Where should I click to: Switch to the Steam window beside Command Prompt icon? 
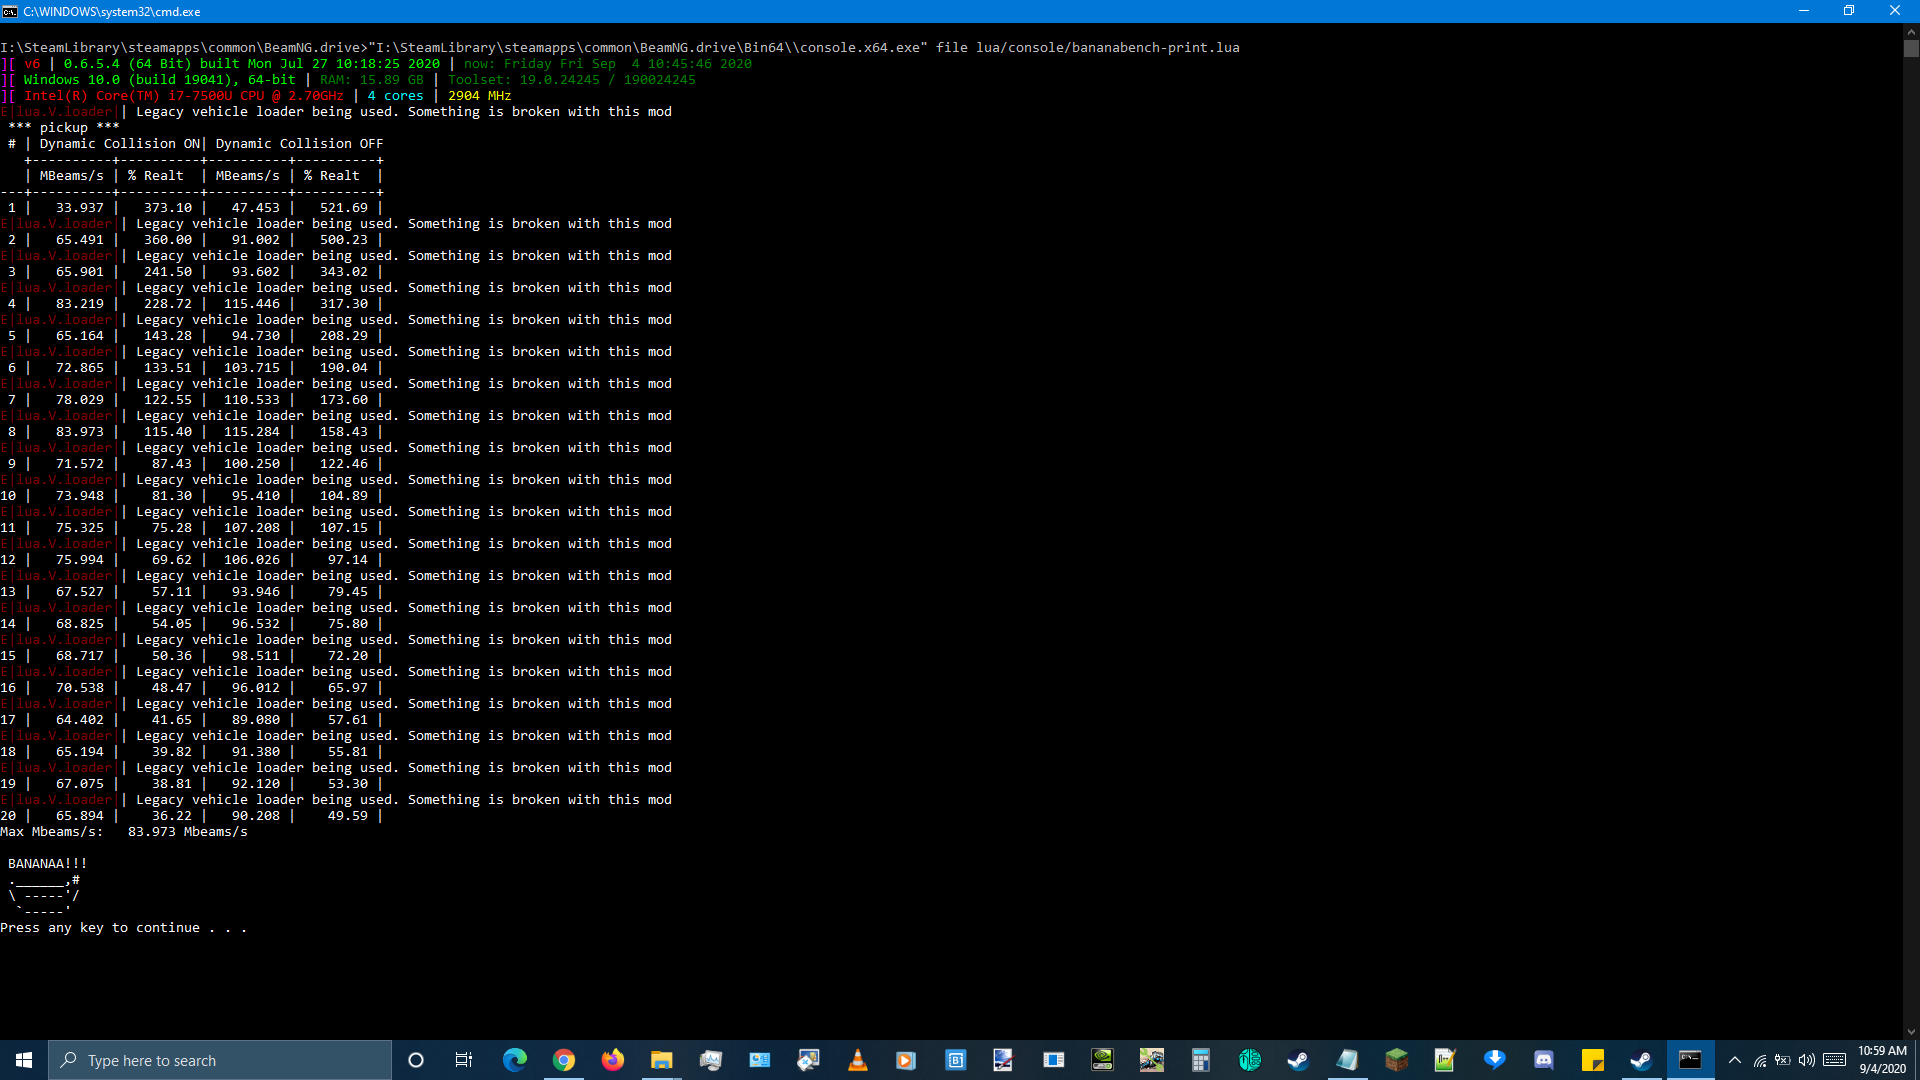pos(1641,1060)
